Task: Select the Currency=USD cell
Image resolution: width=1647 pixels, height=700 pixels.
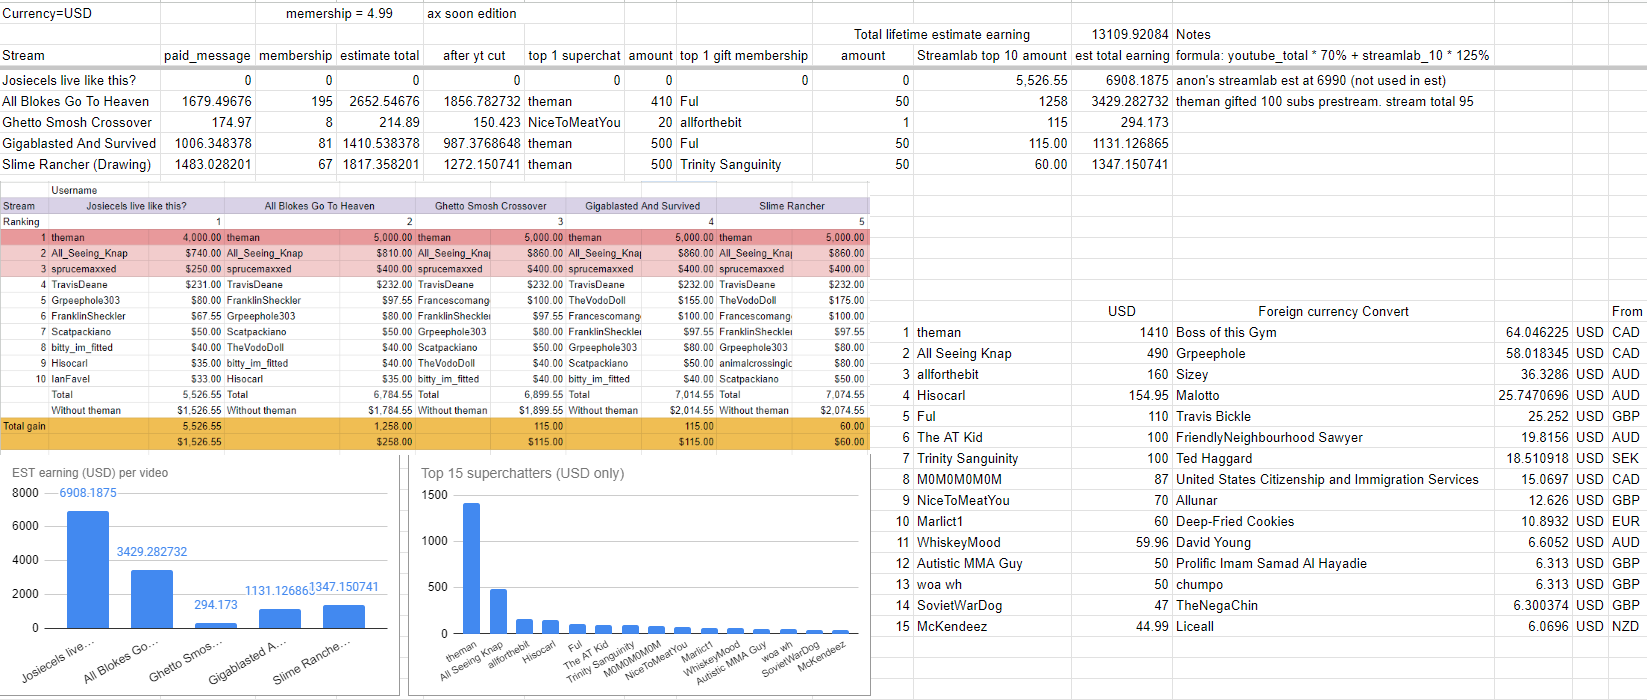Action: [x=47, y=14]
